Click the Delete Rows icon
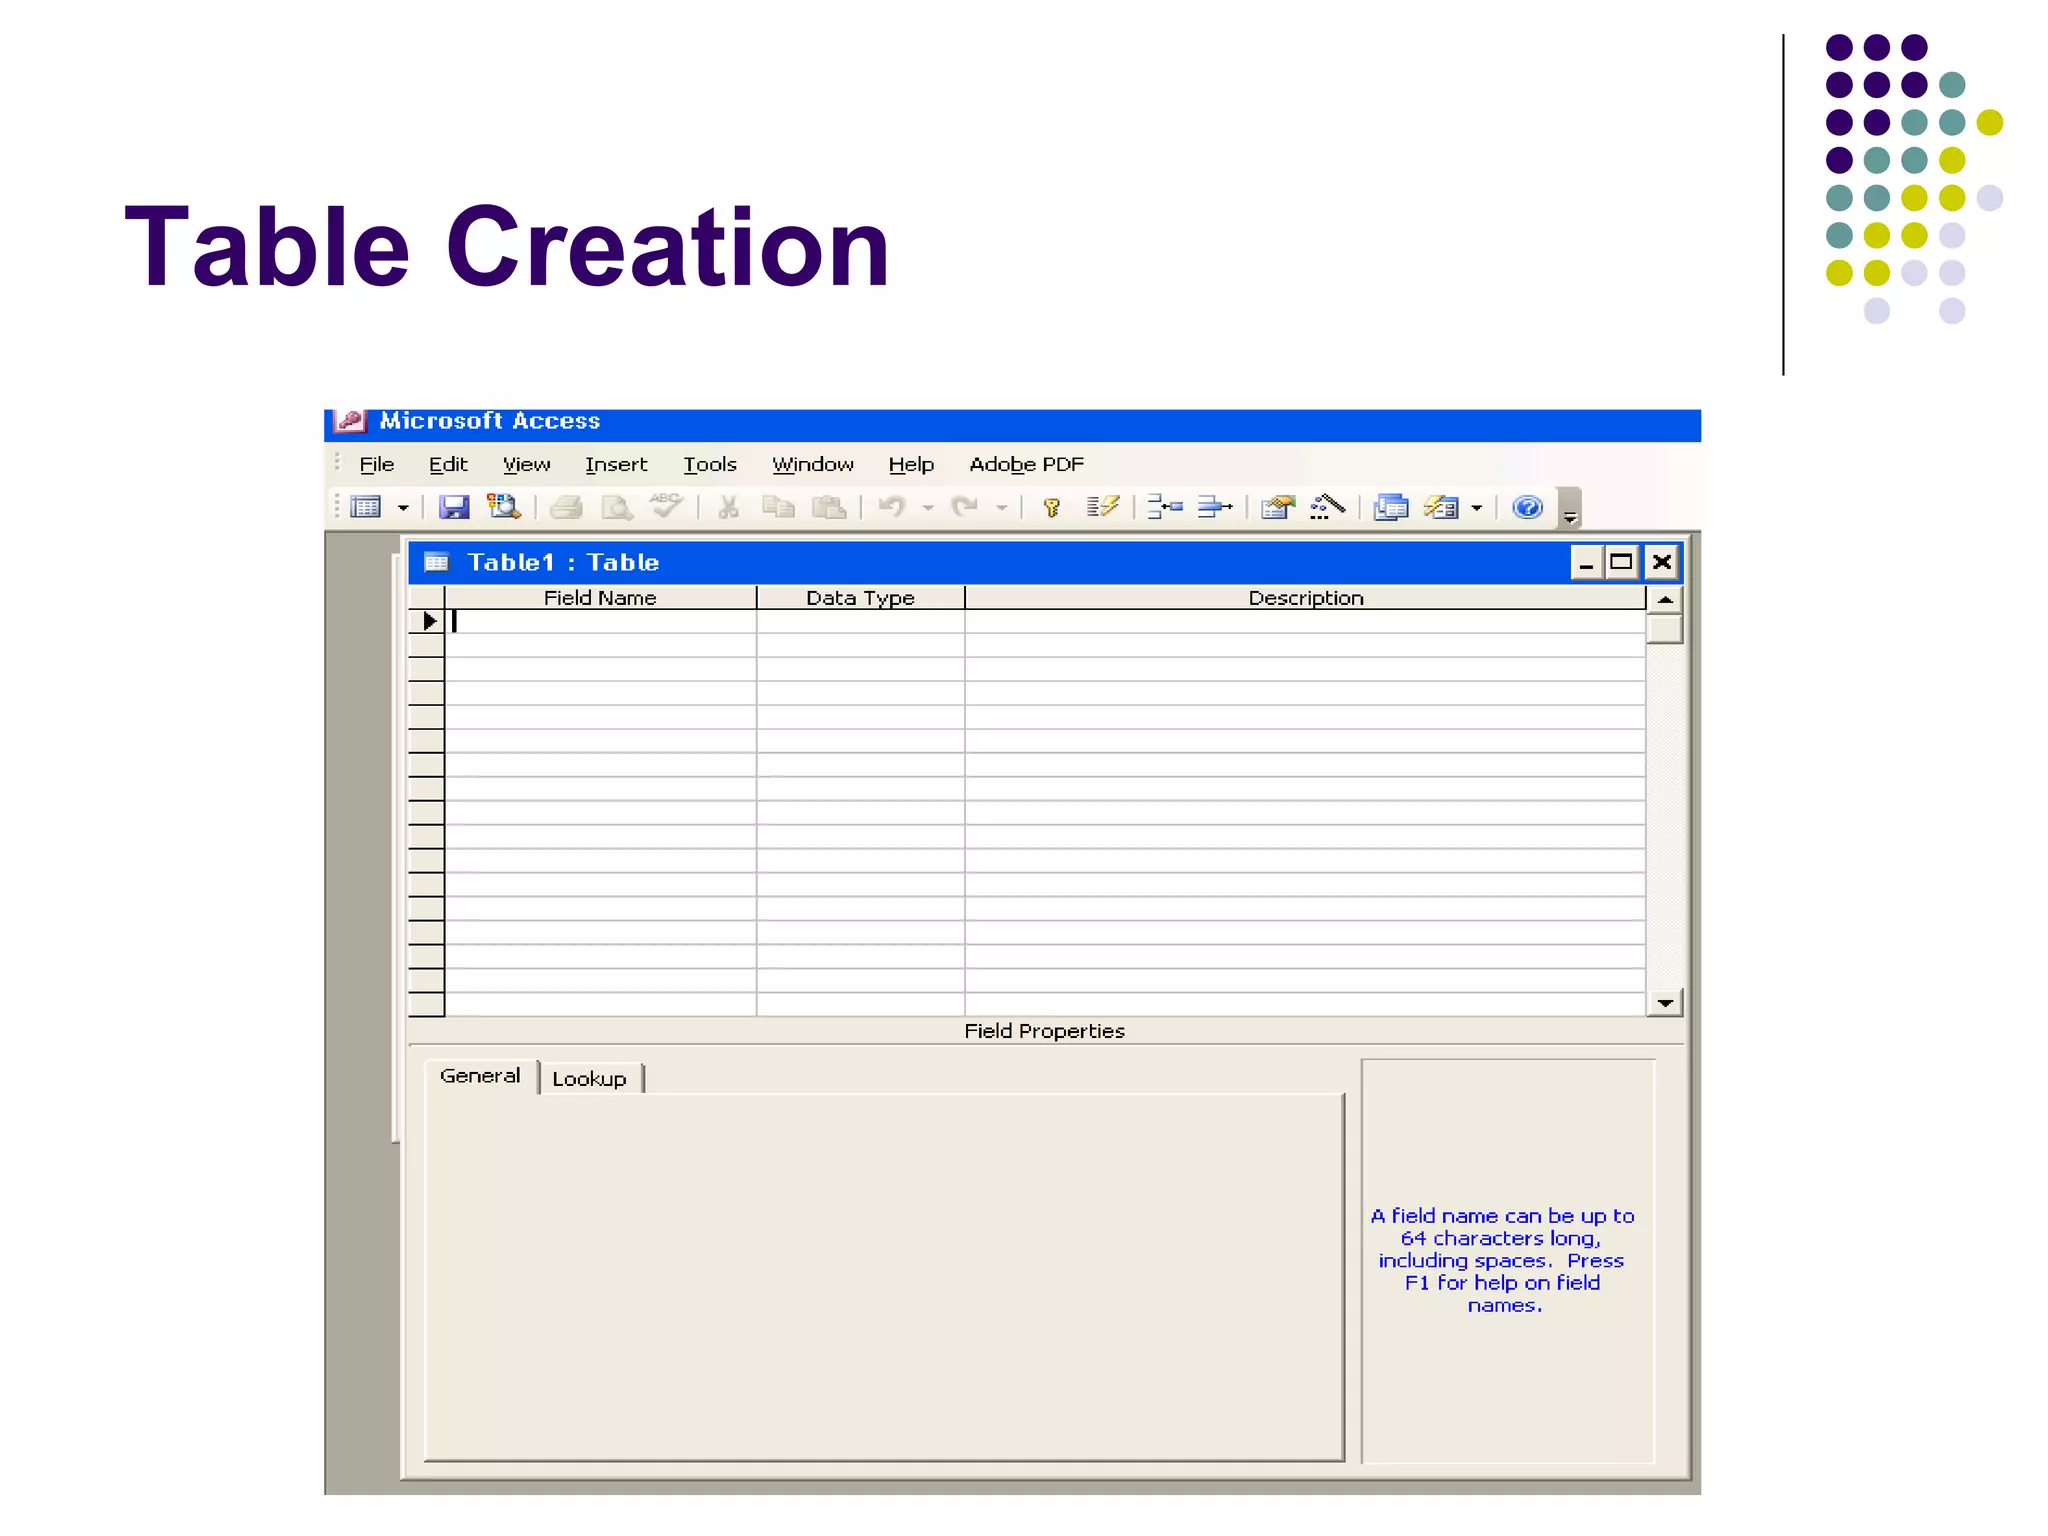2048x1536 pixels. (1215, 508)
